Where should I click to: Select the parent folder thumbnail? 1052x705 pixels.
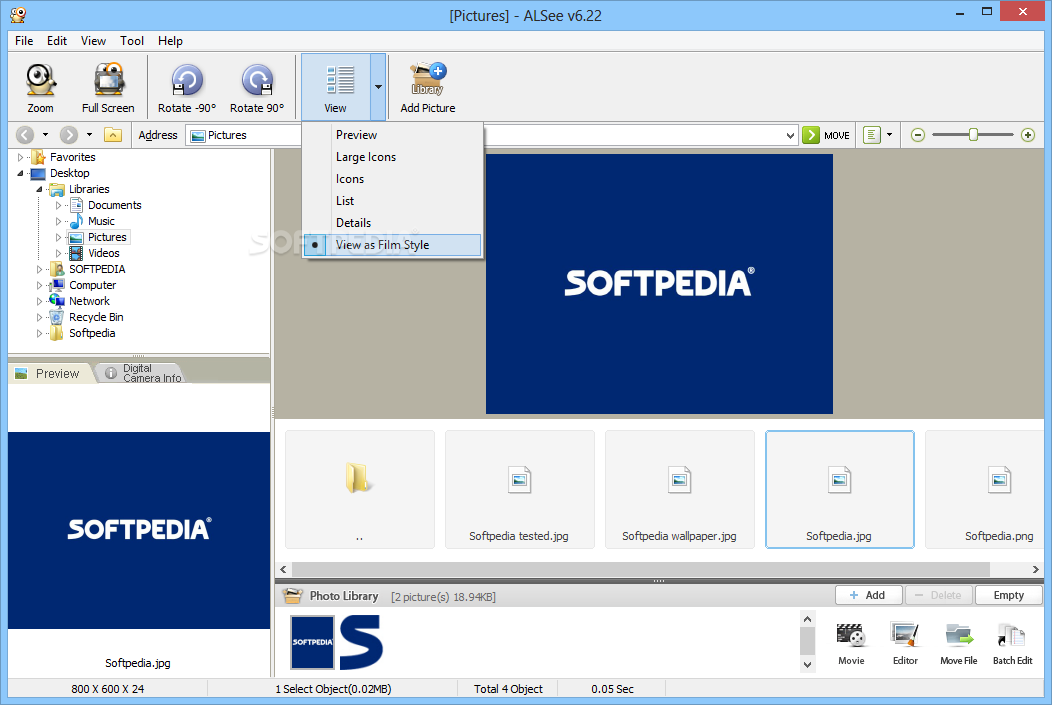(x=360, y=490)
